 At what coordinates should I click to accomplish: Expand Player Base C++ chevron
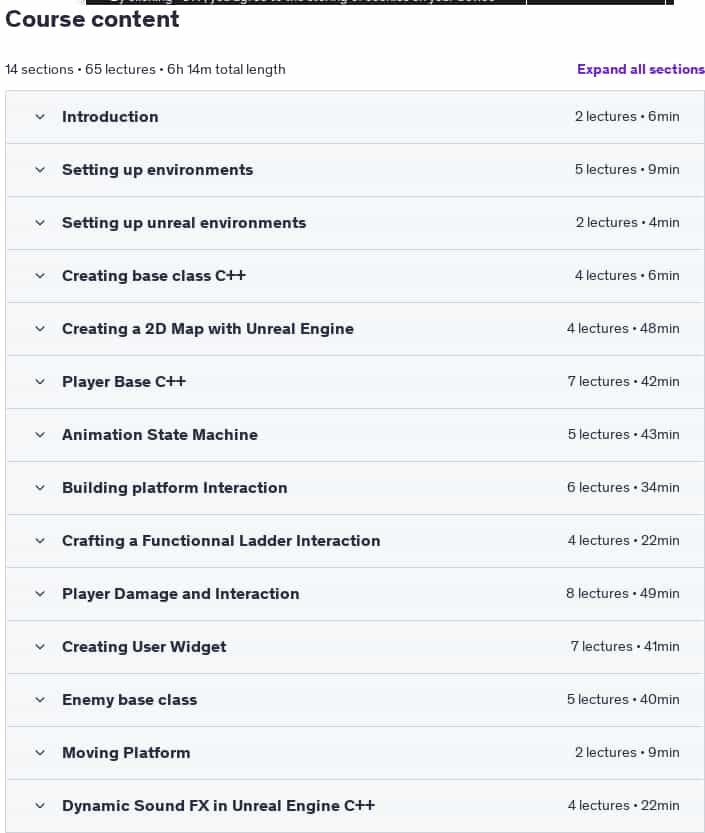(x=40, y=381)
